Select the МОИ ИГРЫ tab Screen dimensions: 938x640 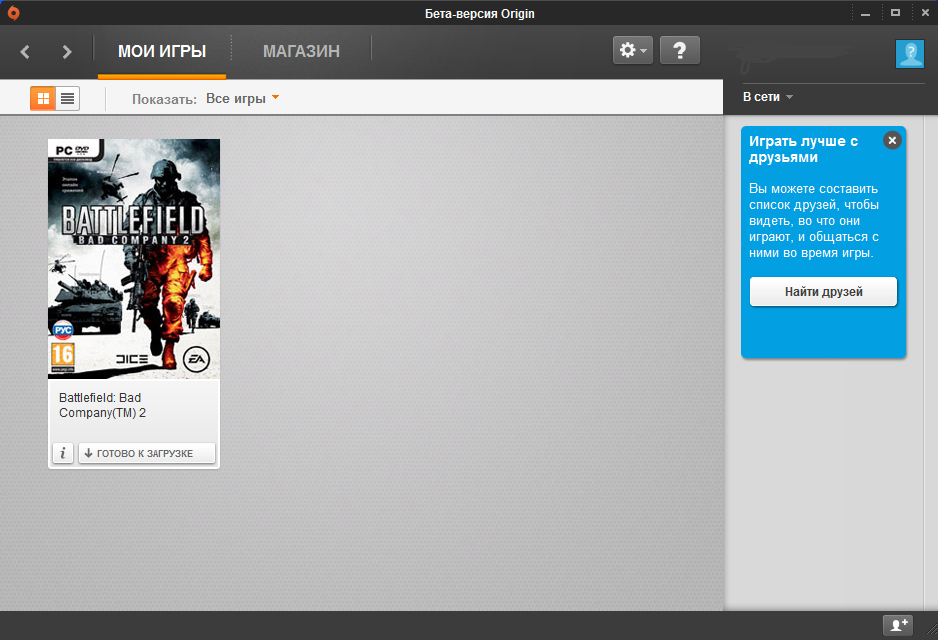tap(162, 51)
